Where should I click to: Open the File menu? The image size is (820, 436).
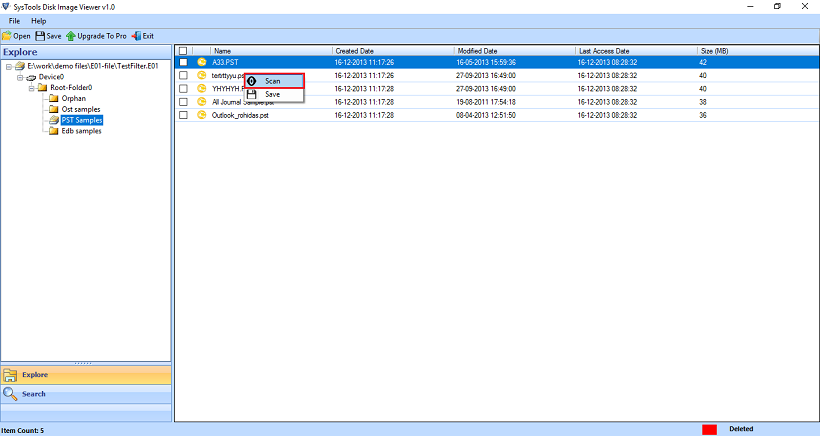click(14, 21)
